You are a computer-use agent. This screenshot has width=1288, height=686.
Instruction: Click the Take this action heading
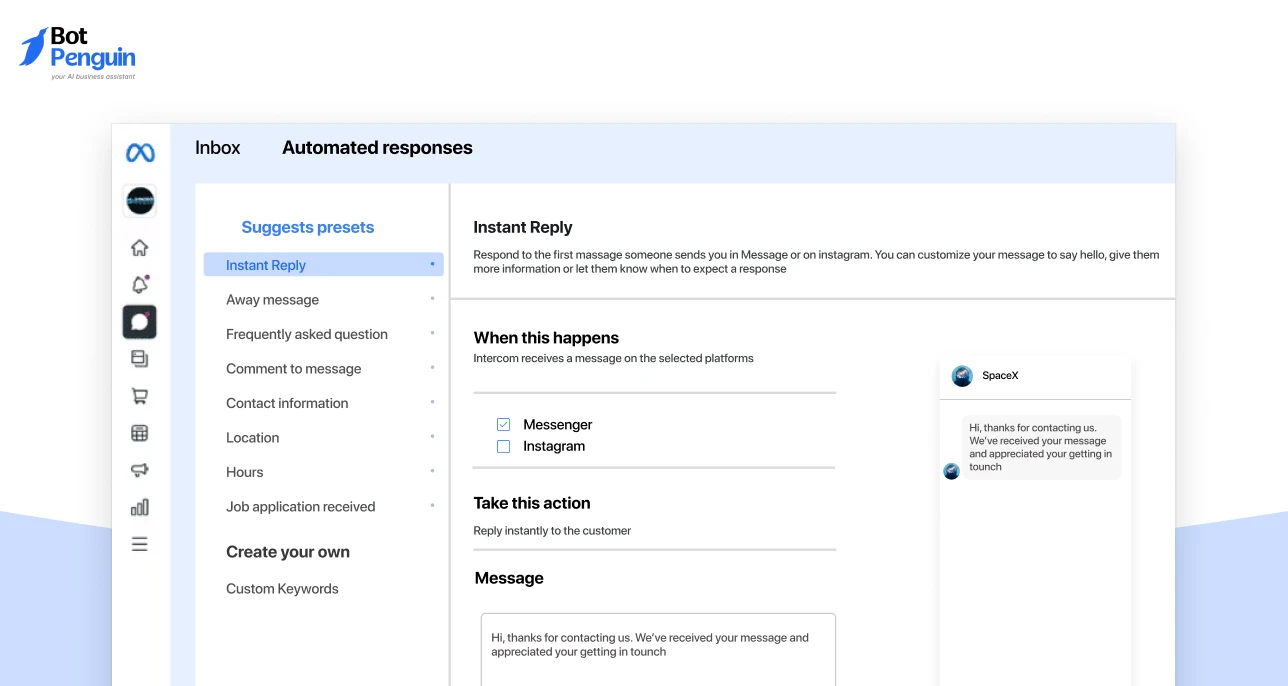pos(532,503)
